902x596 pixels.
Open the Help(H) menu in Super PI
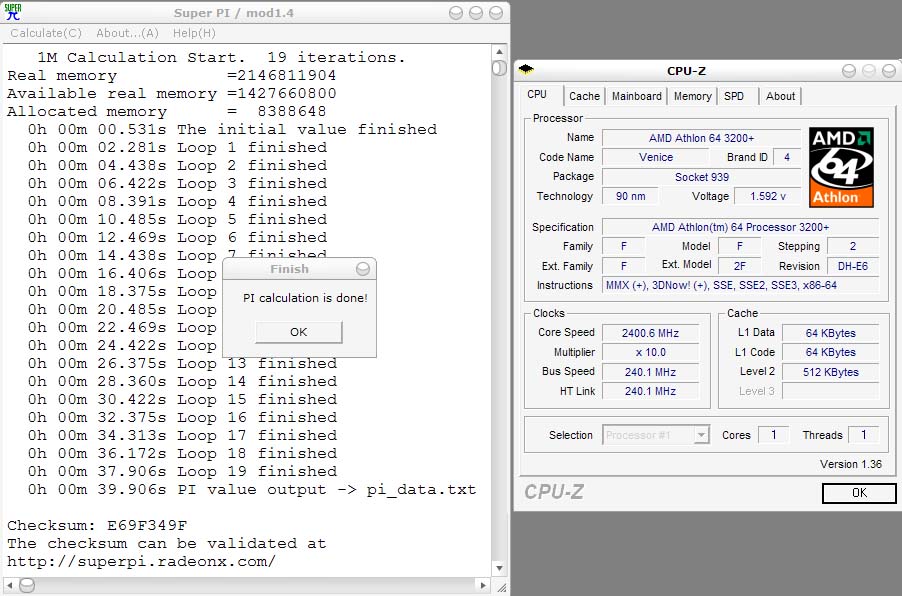tap(194, 33)
